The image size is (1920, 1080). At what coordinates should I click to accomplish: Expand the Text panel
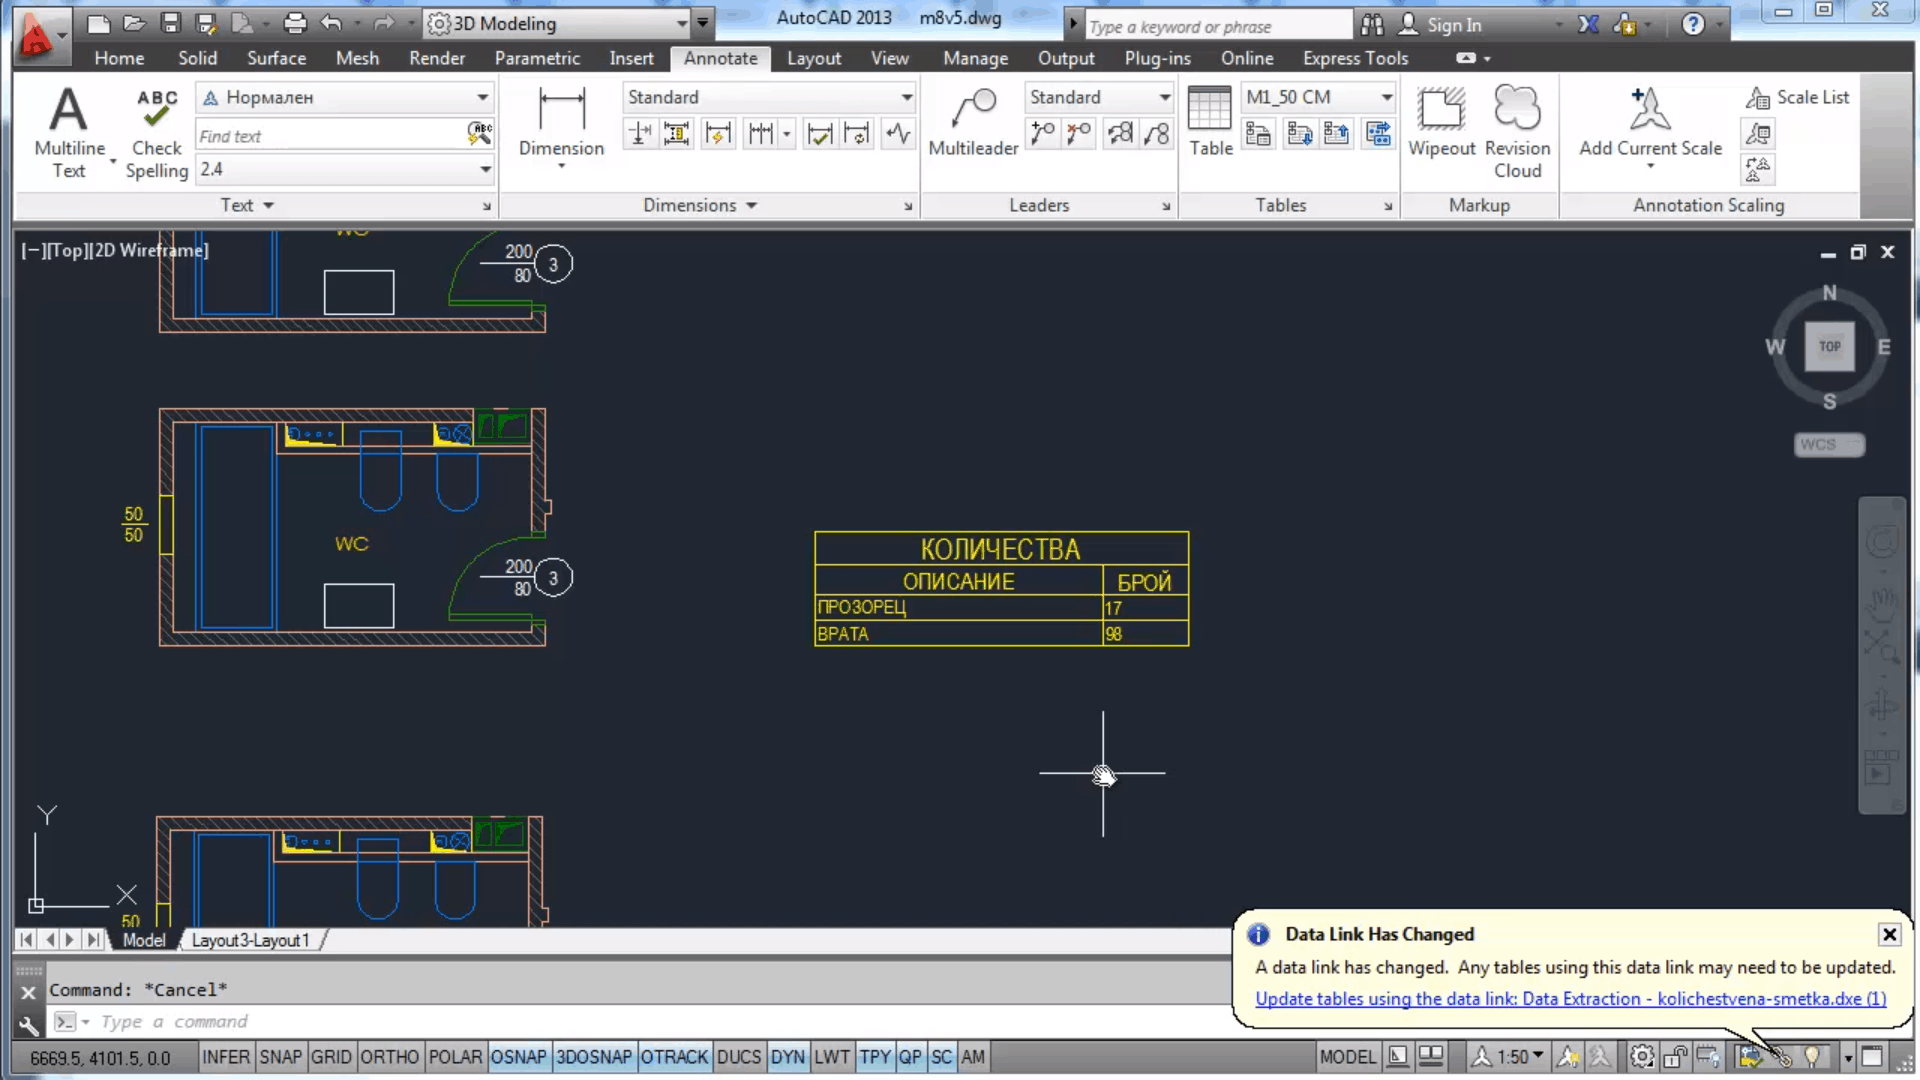tap(247, 205)
